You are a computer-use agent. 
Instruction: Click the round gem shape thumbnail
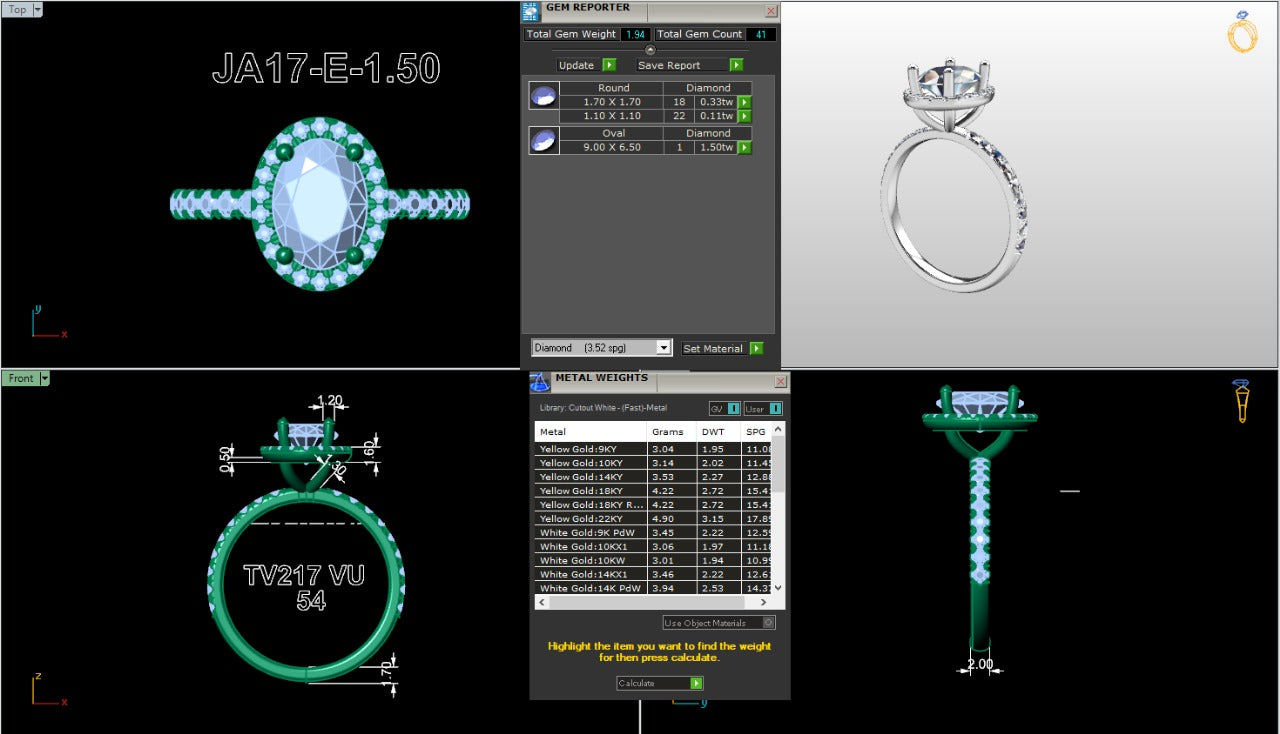(x=542, y=96)
